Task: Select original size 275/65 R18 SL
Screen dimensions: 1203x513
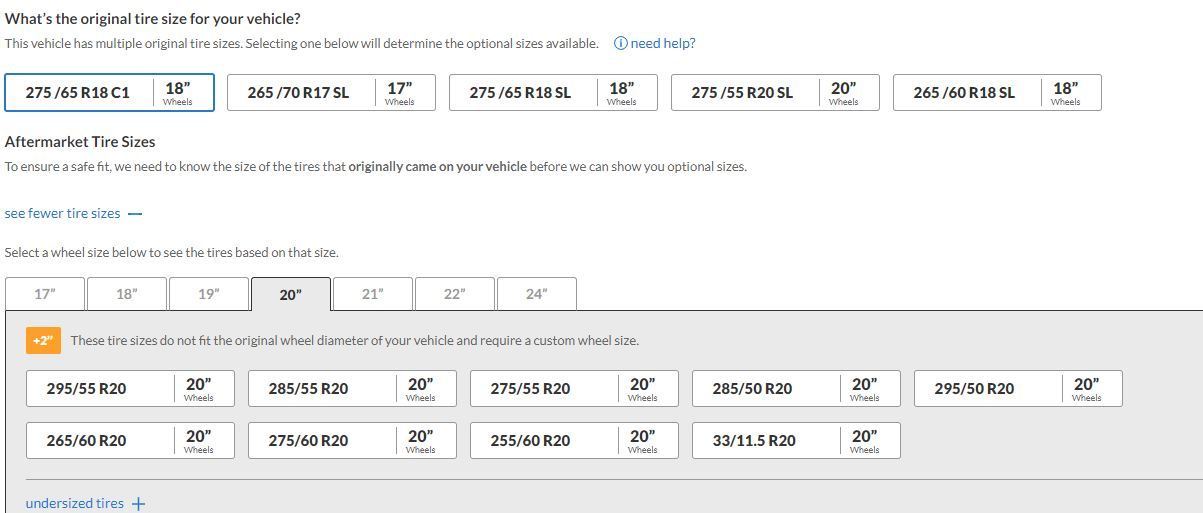Action: pos(553,93)
